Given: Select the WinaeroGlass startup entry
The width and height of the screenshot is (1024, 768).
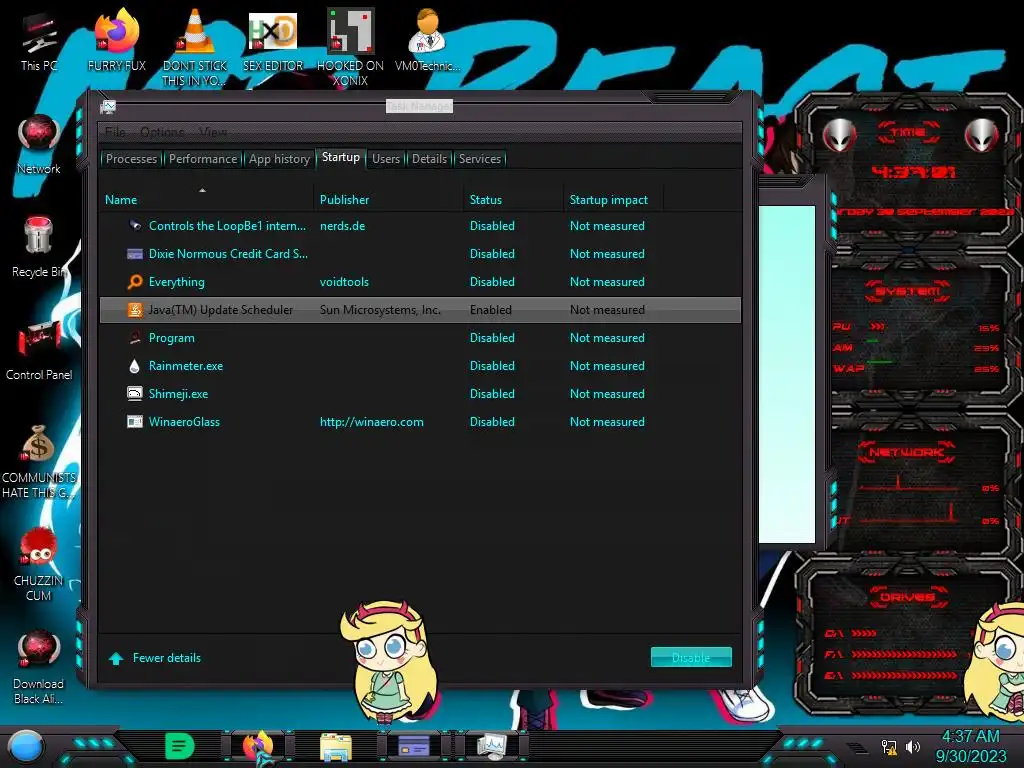Looking at the screenshot, I should [x=421, y=421].
